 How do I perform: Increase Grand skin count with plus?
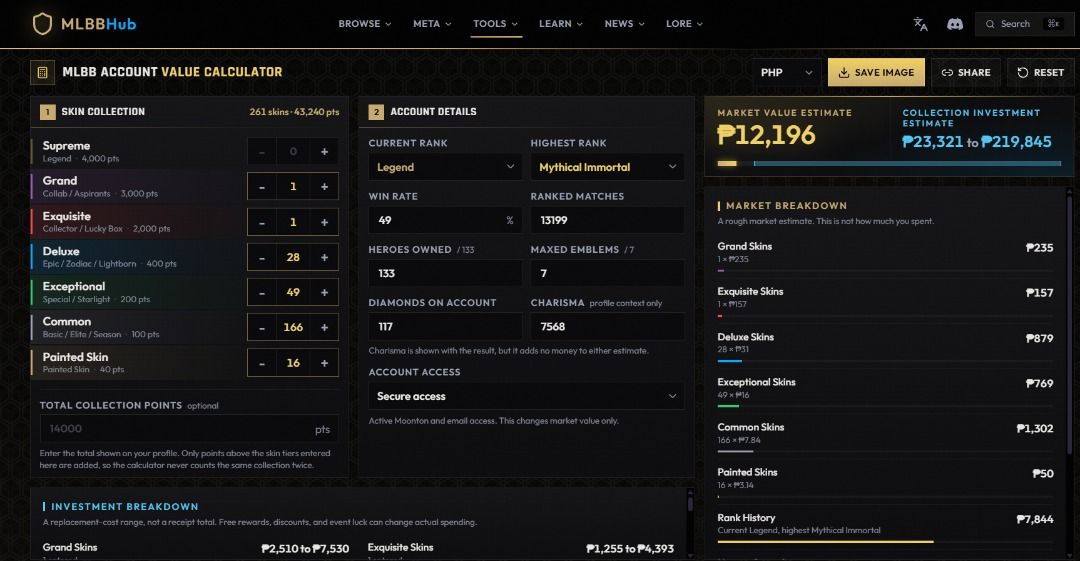[x=324, y=187]
